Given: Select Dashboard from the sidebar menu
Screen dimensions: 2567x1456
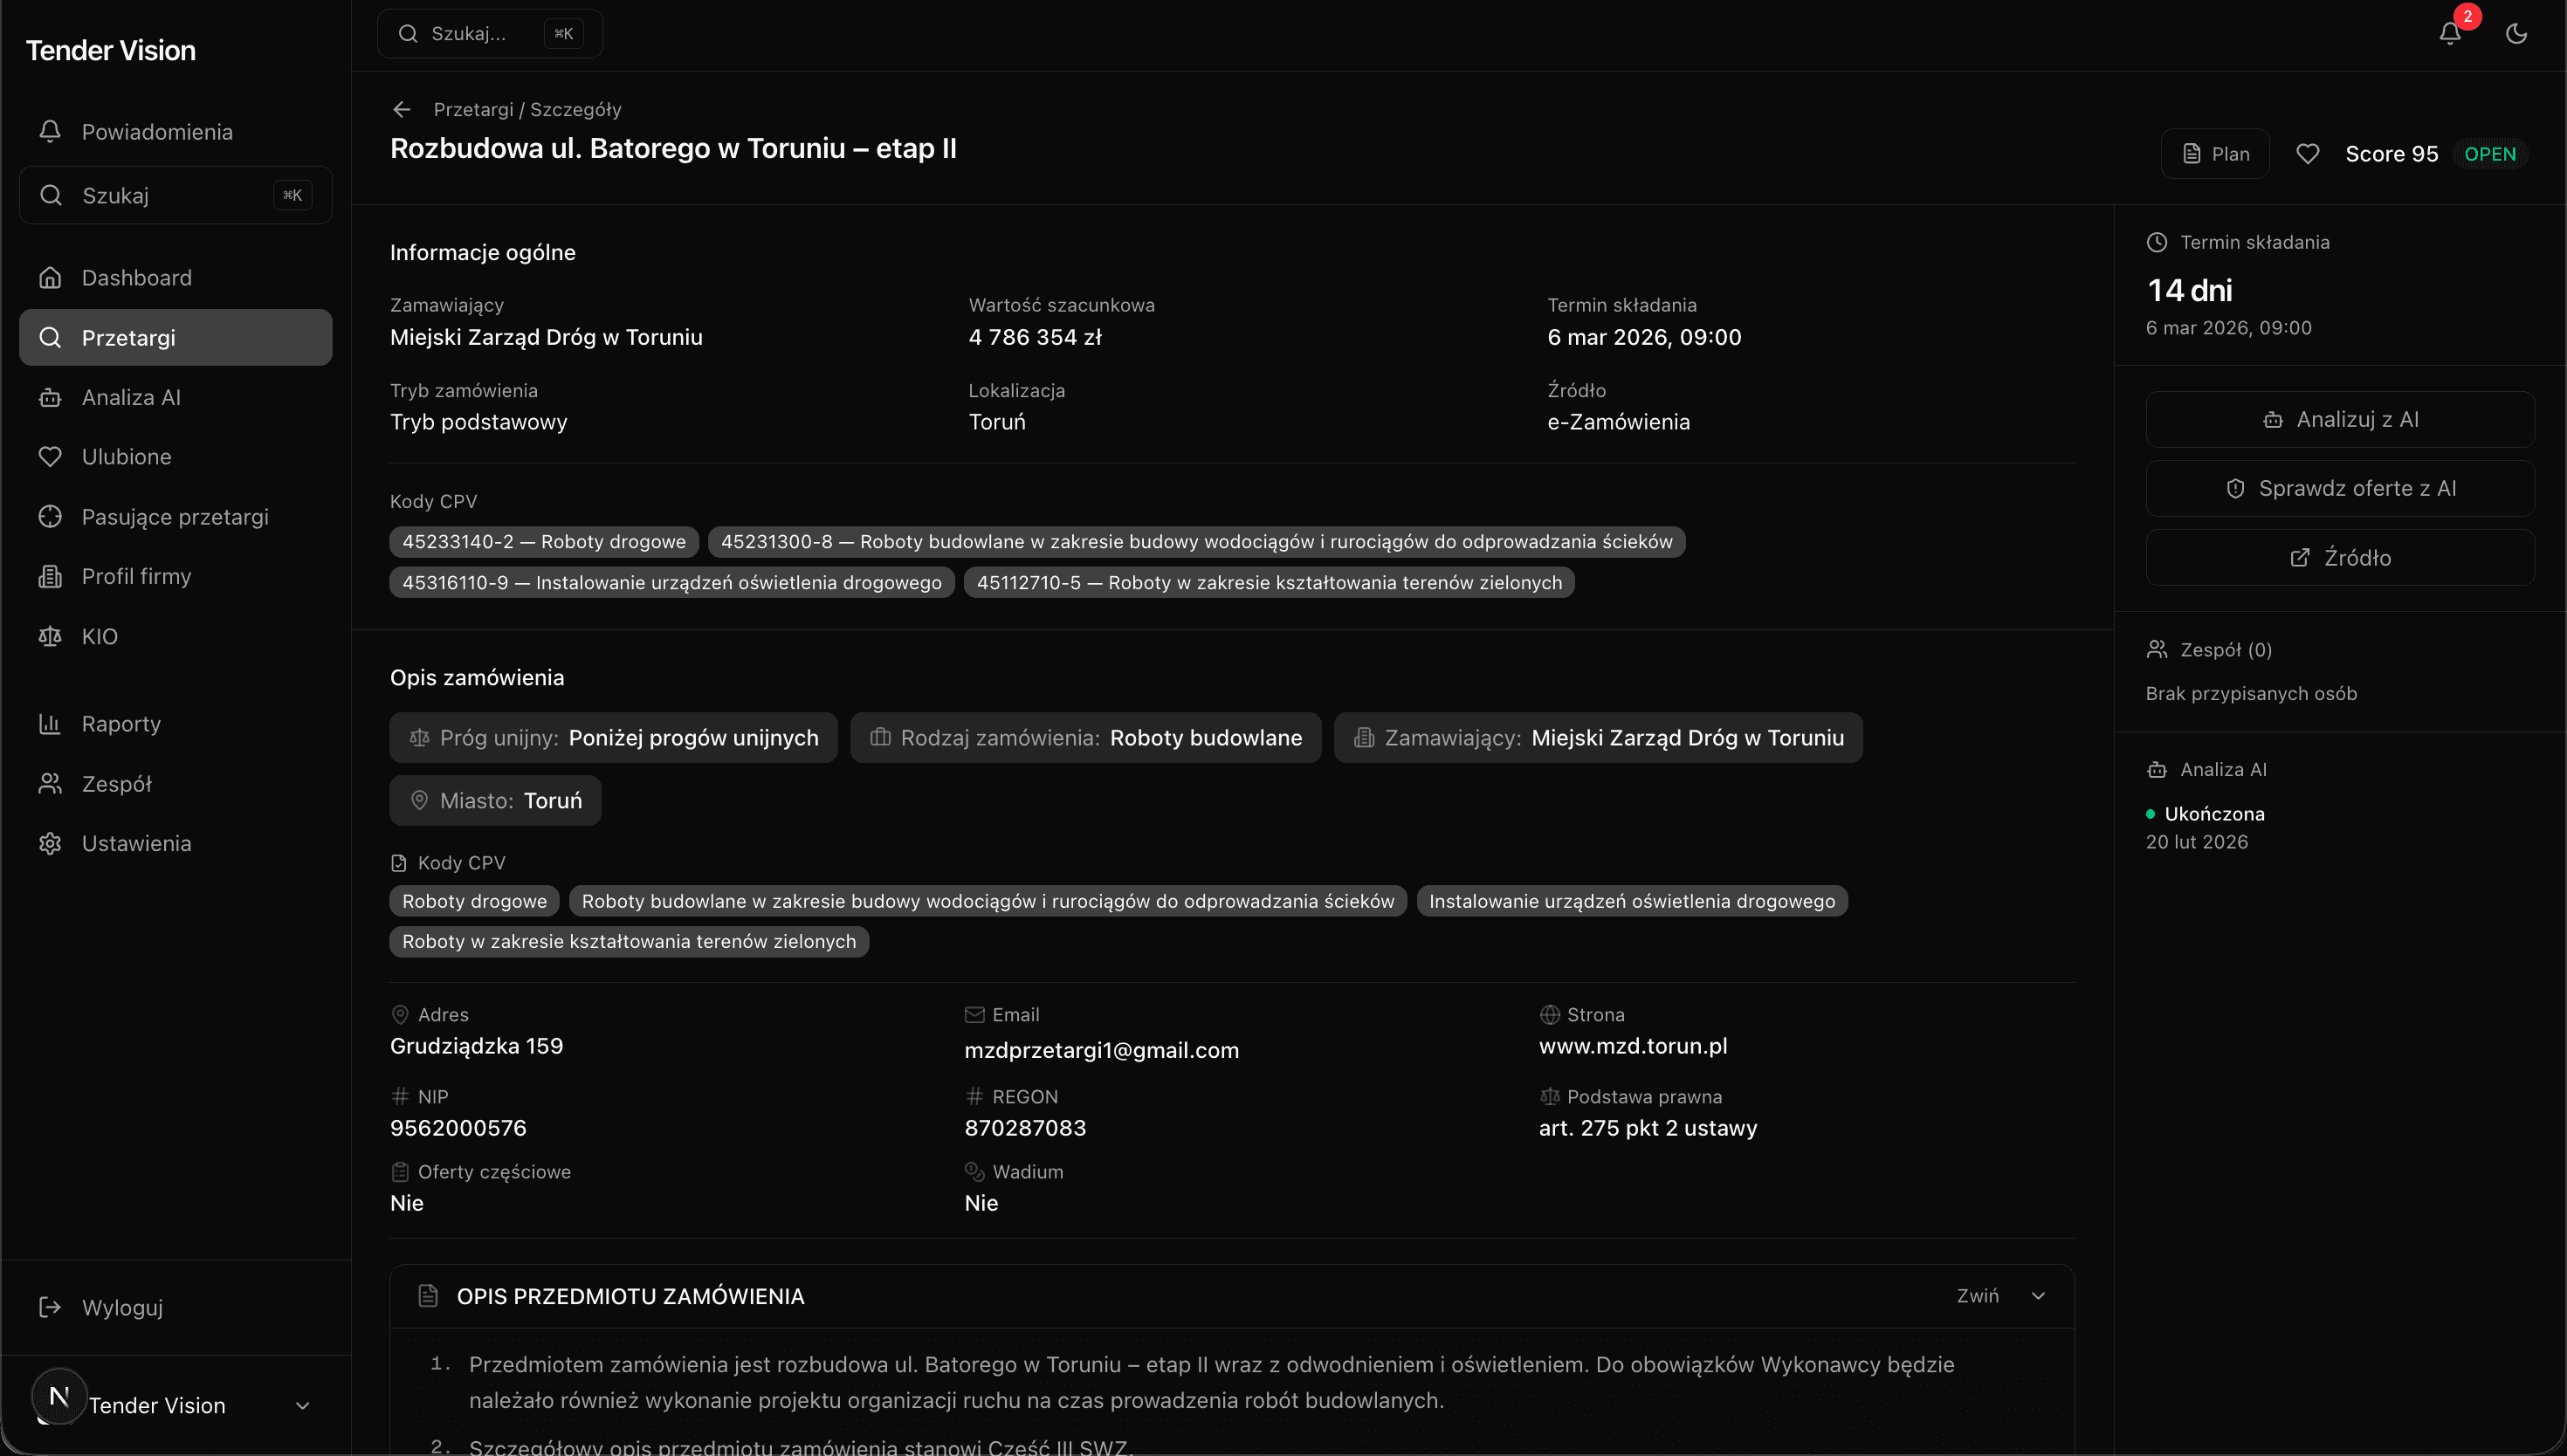Looking at the screenshot, I should tap(136, 278).
